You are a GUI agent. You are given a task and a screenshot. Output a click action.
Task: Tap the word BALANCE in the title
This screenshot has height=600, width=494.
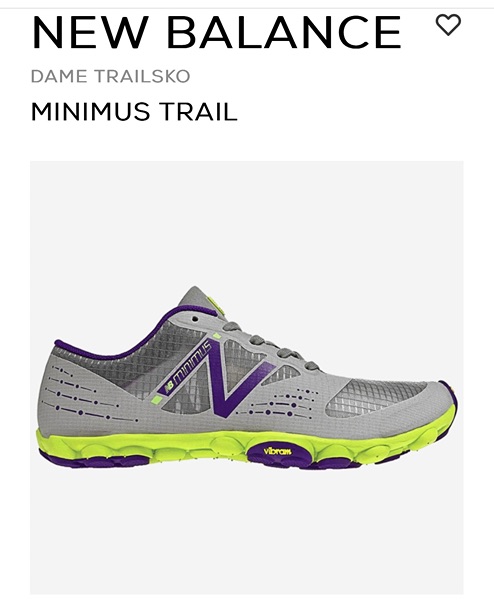(x=284, y=33)
